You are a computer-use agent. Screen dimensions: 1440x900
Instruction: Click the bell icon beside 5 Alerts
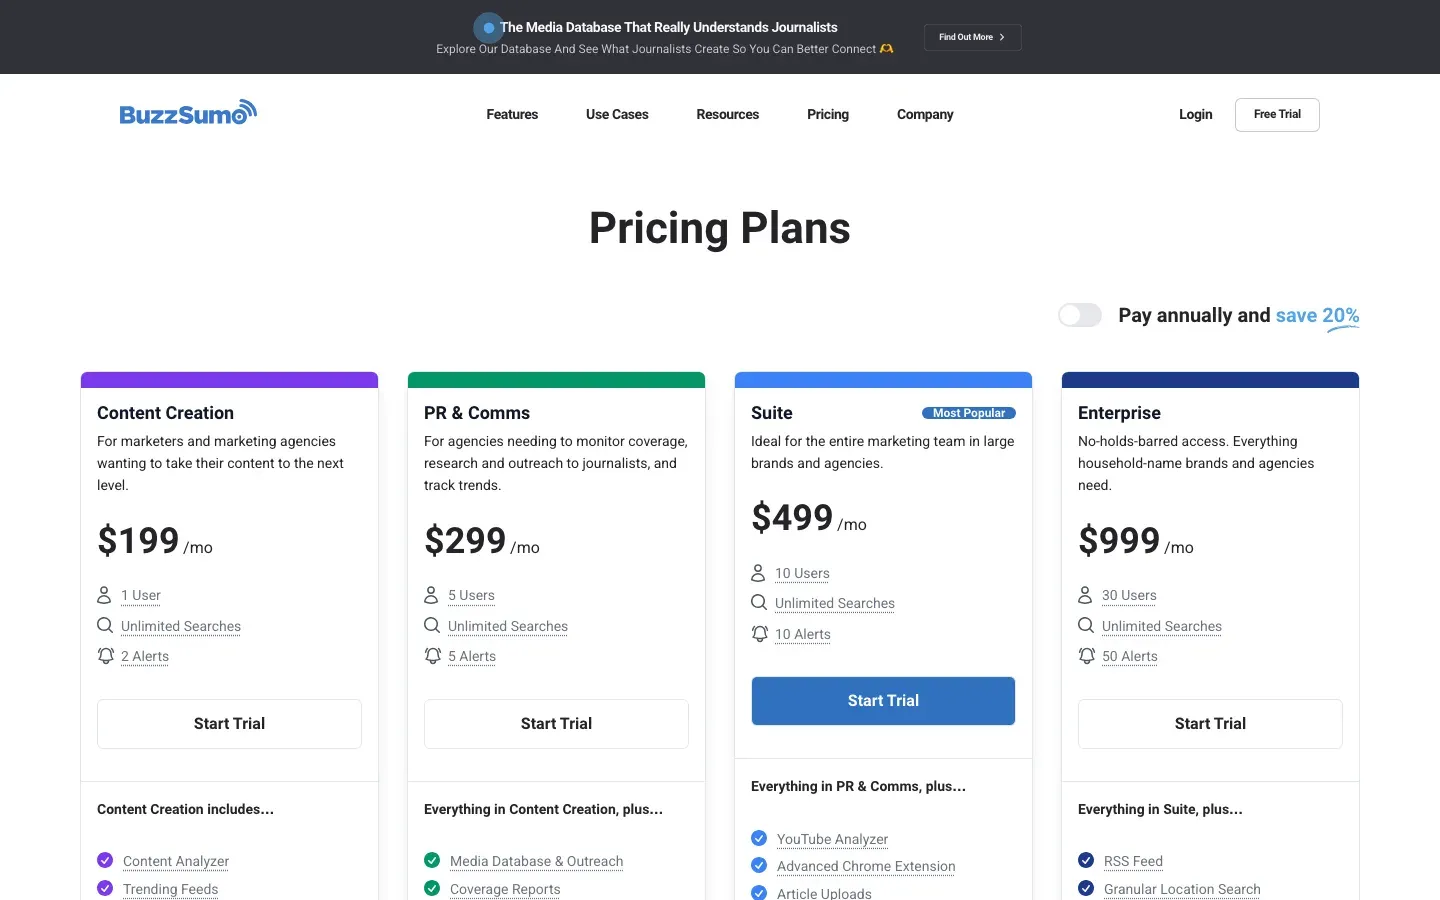coord(433,656)
